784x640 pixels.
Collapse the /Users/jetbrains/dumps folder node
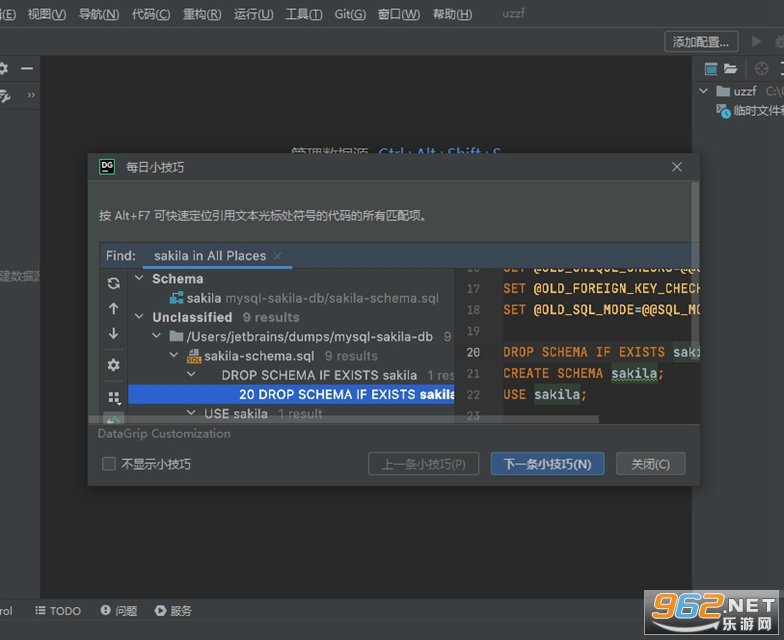[x=156, y=336]
